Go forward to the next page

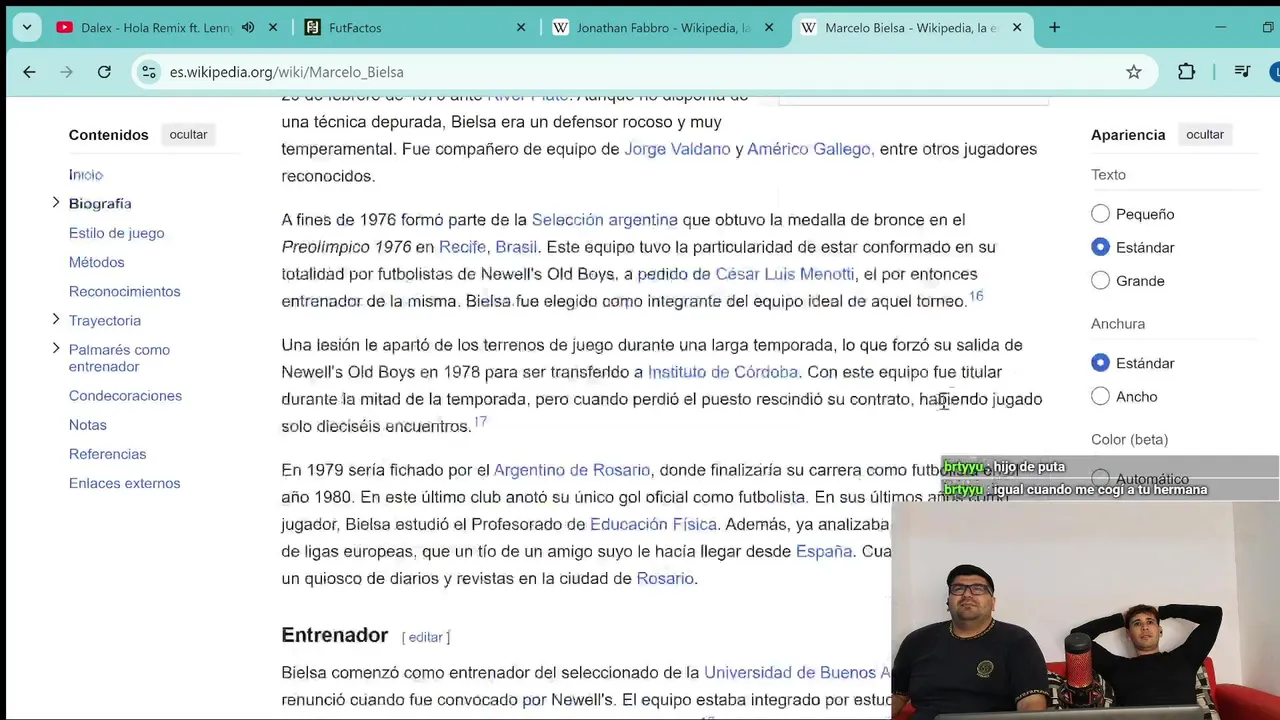pos(66,72)
